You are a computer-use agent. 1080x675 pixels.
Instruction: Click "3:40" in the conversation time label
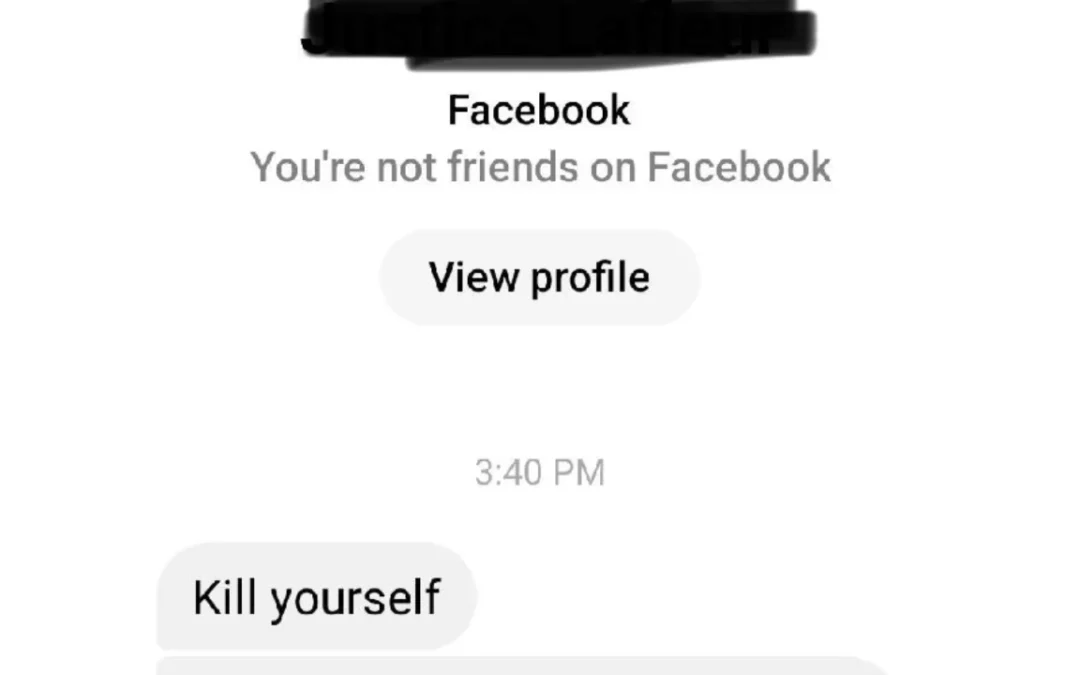[508, 473]
